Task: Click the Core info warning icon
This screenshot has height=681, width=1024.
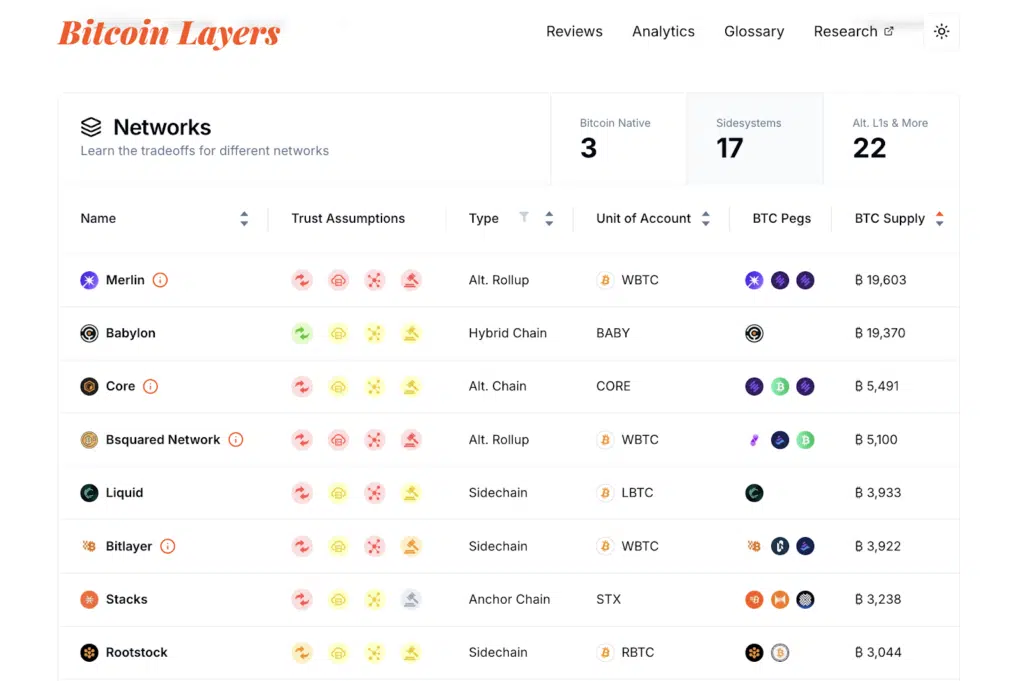Action: pyautogui.click(x=150, y=386)
